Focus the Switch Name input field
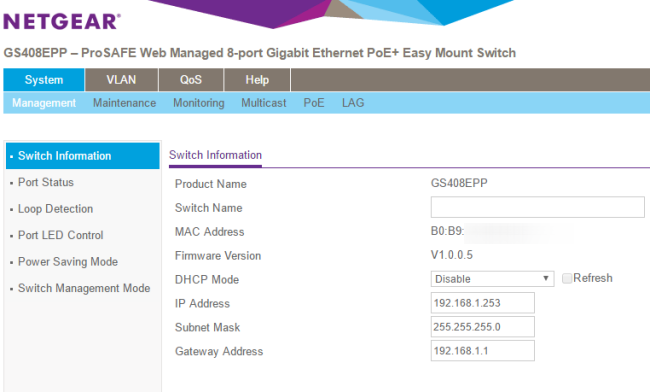Screen dimensions: 650x392 tap(538, 207)
